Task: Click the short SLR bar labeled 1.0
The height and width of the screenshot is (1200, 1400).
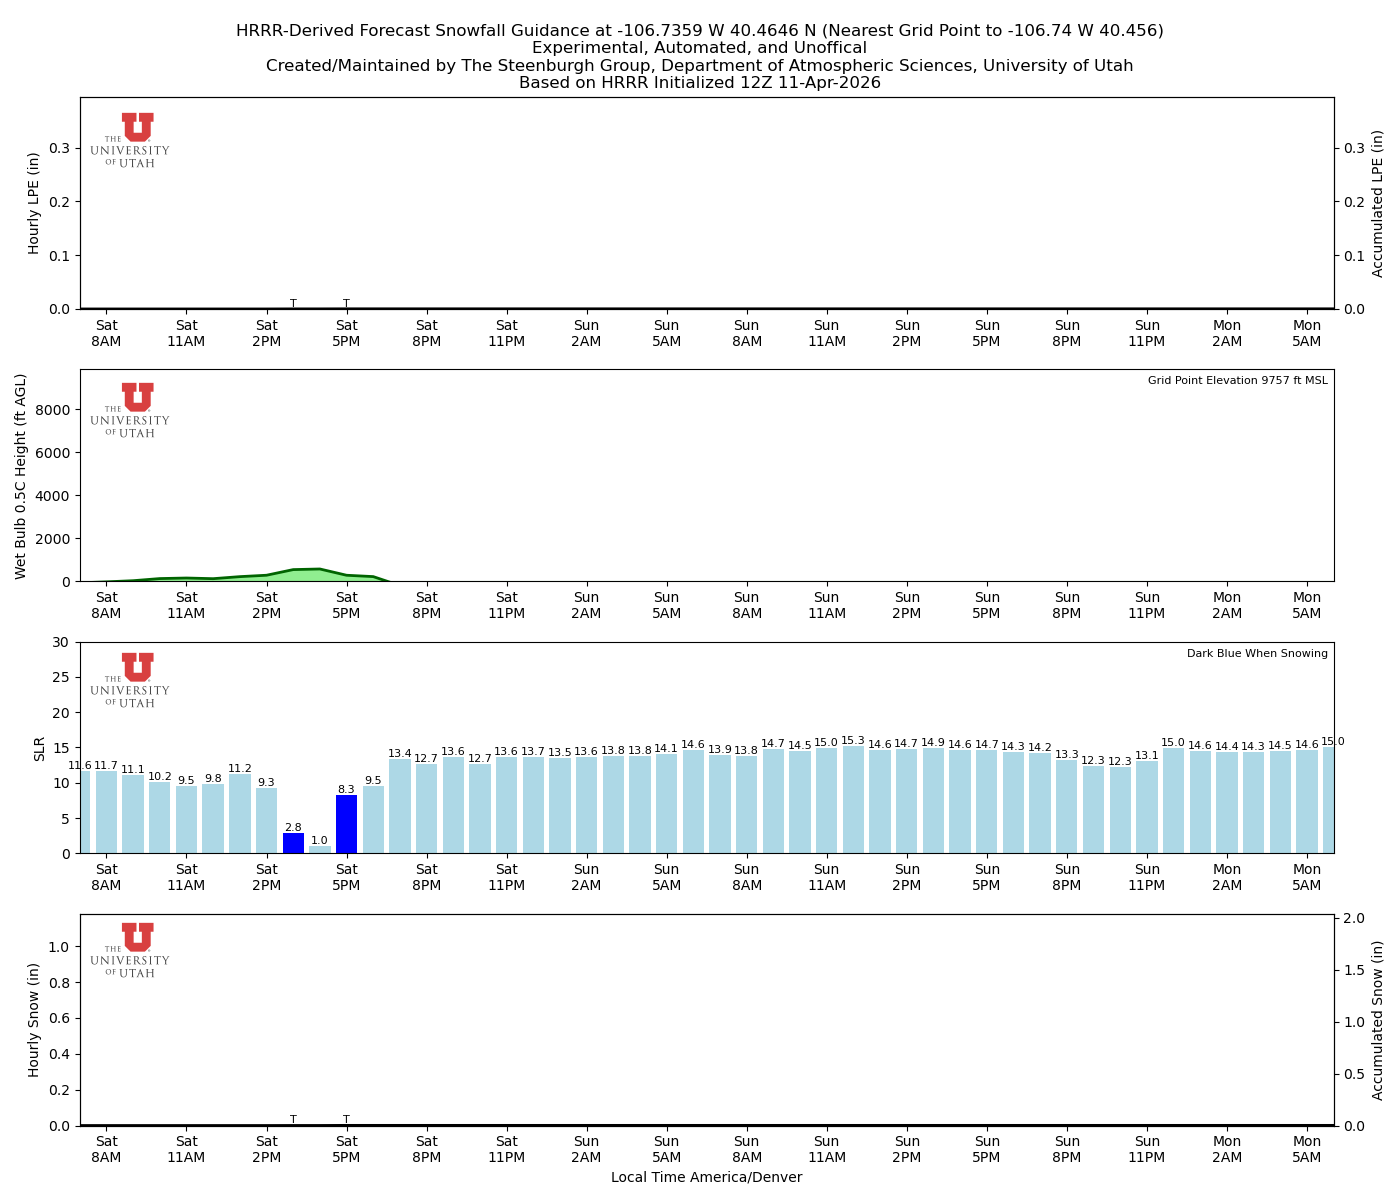Action: coord(320,849)
